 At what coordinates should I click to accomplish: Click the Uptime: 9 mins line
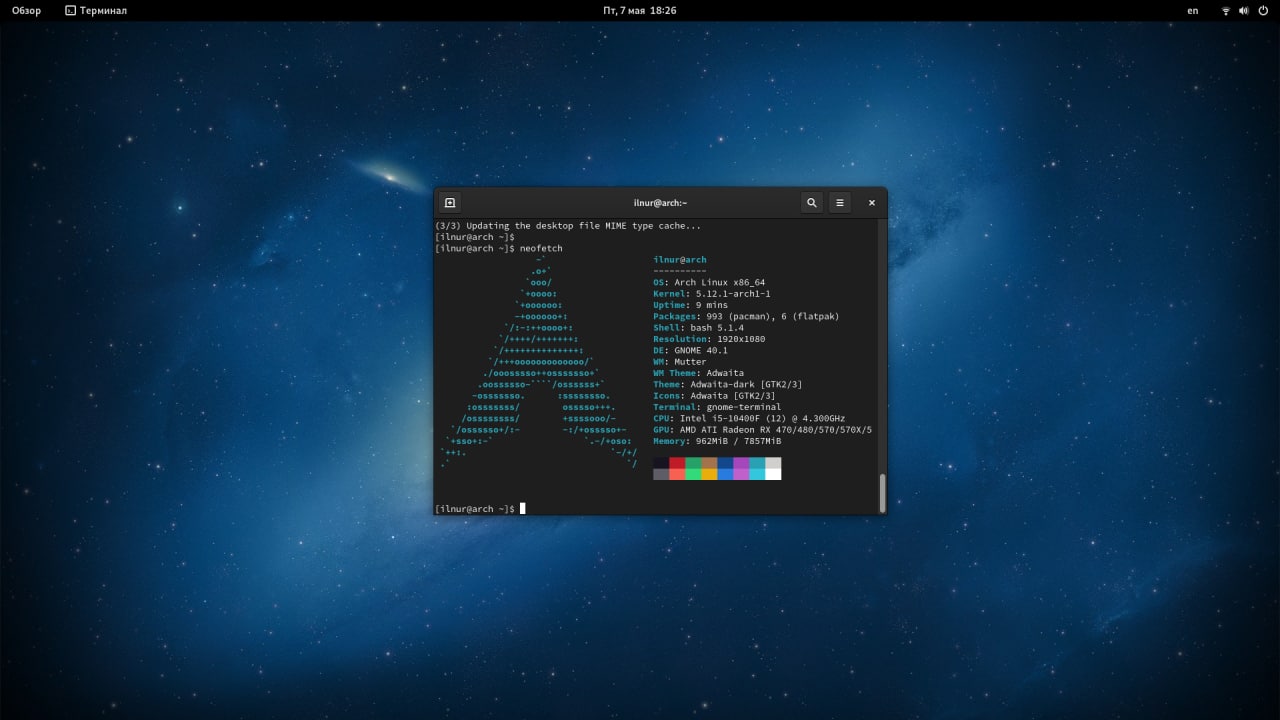pos(693,305)
